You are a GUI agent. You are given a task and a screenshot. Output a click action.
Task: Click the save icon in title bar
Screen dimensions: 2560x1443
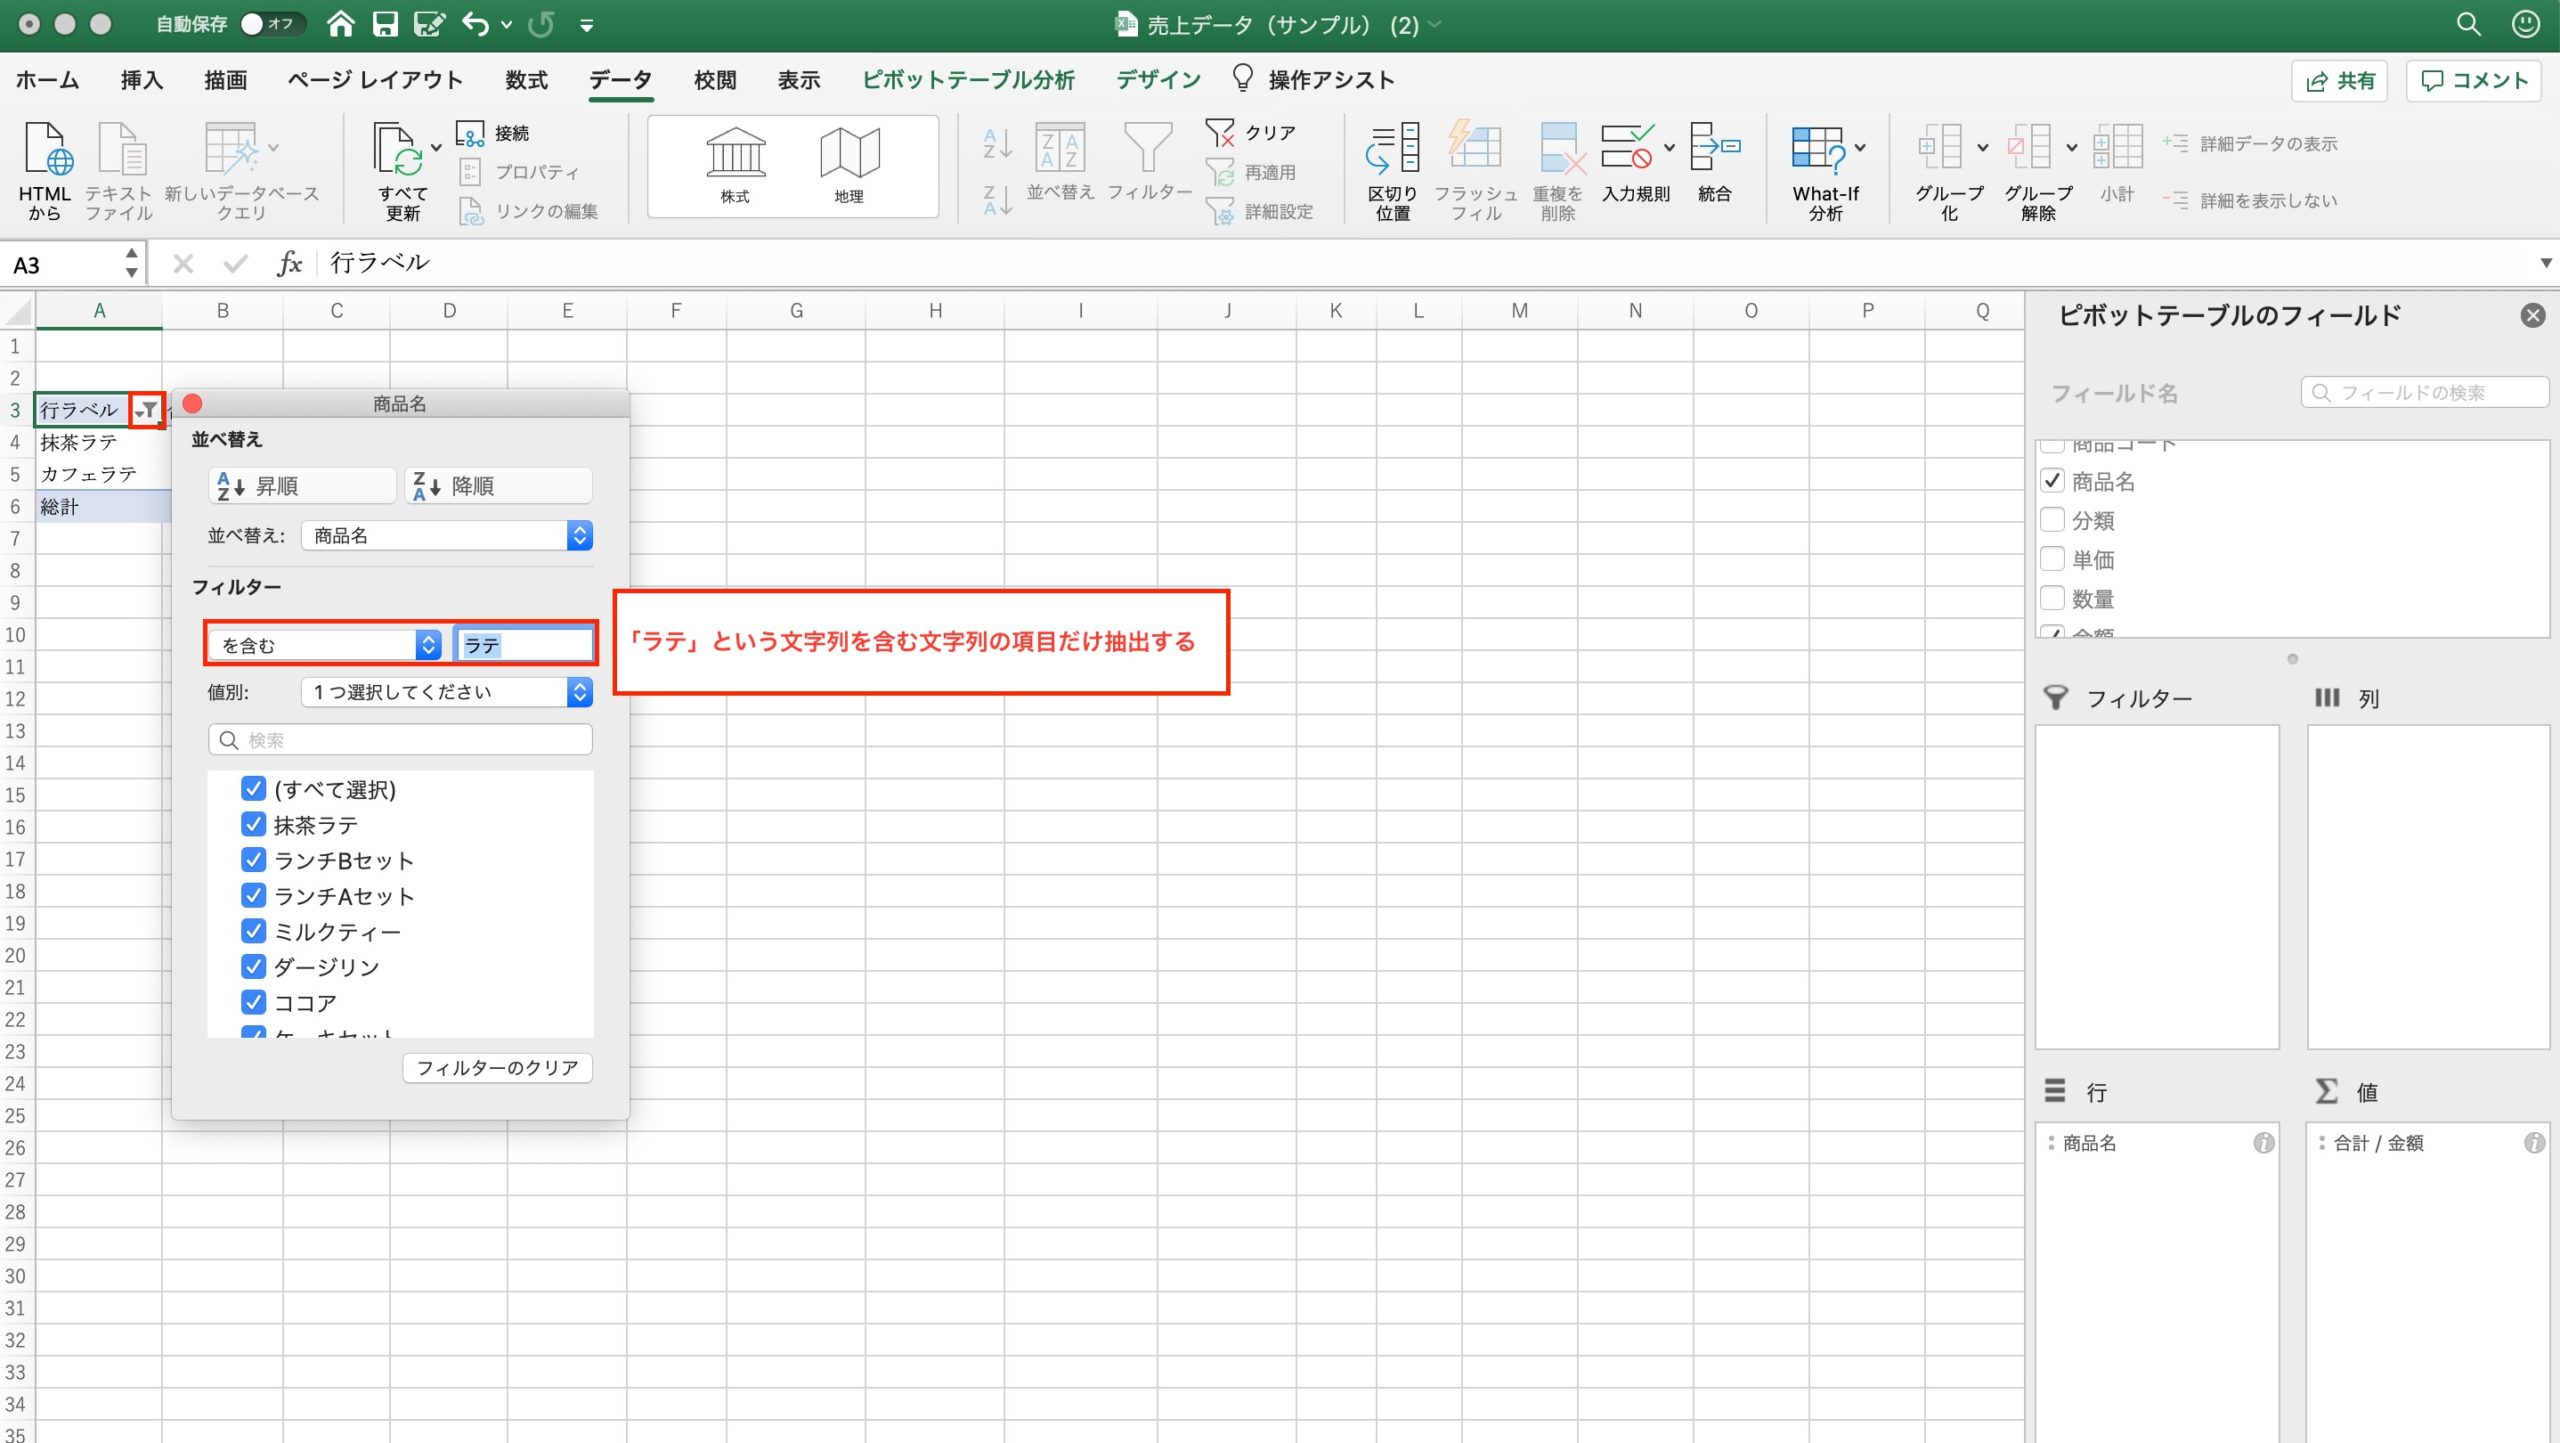pos(385,24)
